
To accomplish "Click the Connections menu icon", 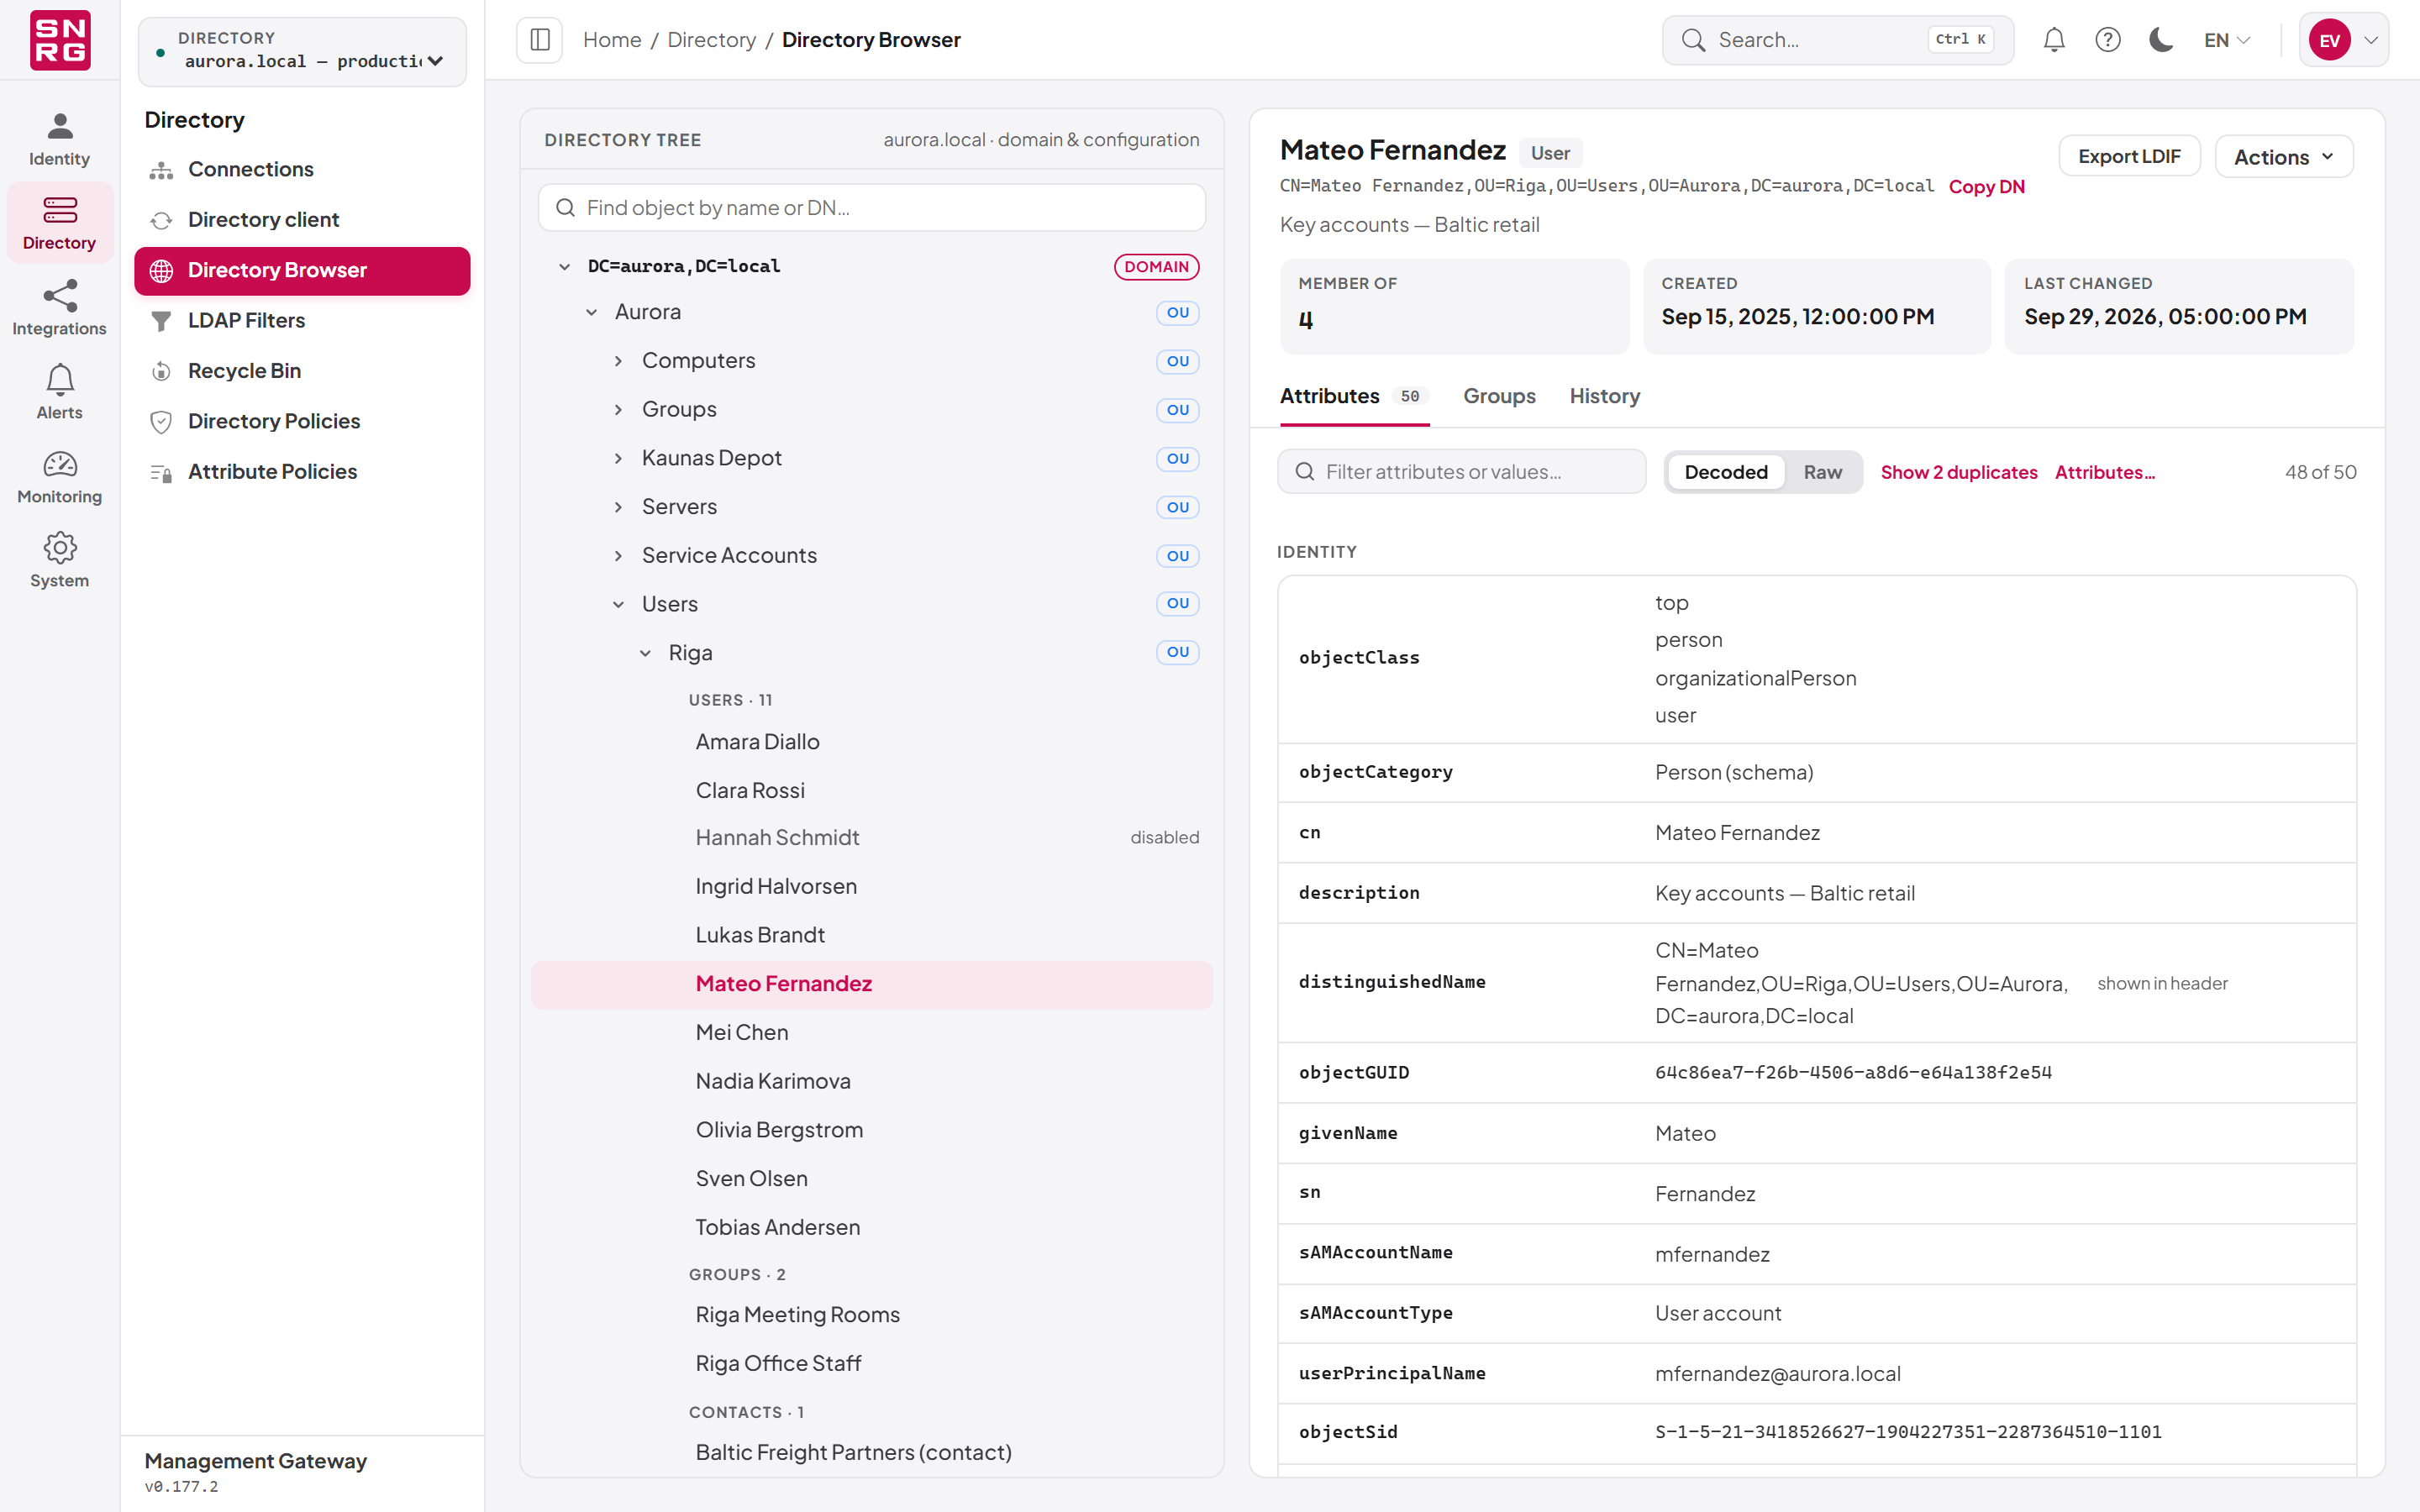I will coord(161,170).
